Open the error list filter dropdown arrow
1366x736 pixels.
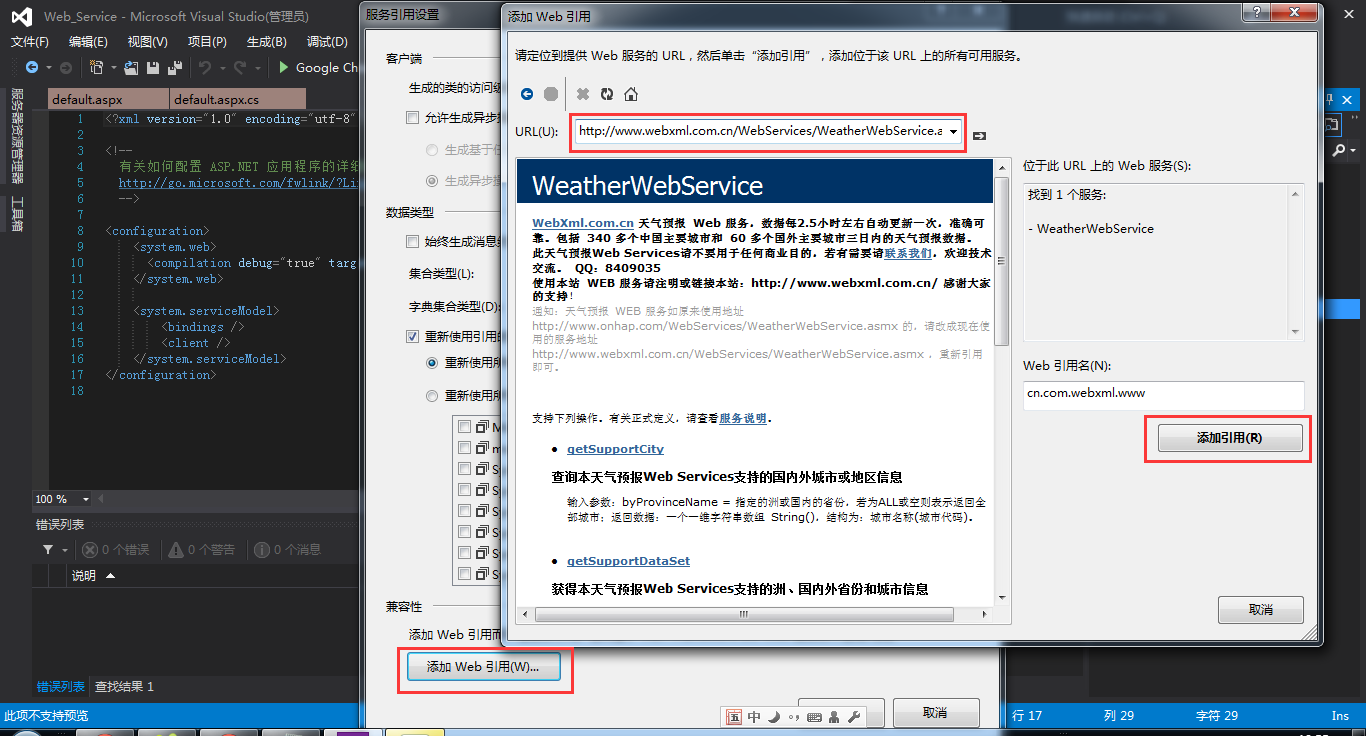(x=65, y=550)
